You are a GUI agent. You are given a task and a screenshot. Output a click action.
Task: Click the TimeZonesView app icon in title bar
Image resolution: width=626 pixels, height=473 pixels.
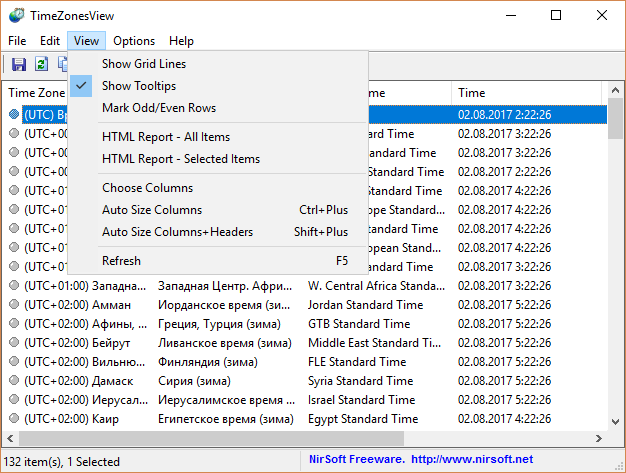(16, 15)
